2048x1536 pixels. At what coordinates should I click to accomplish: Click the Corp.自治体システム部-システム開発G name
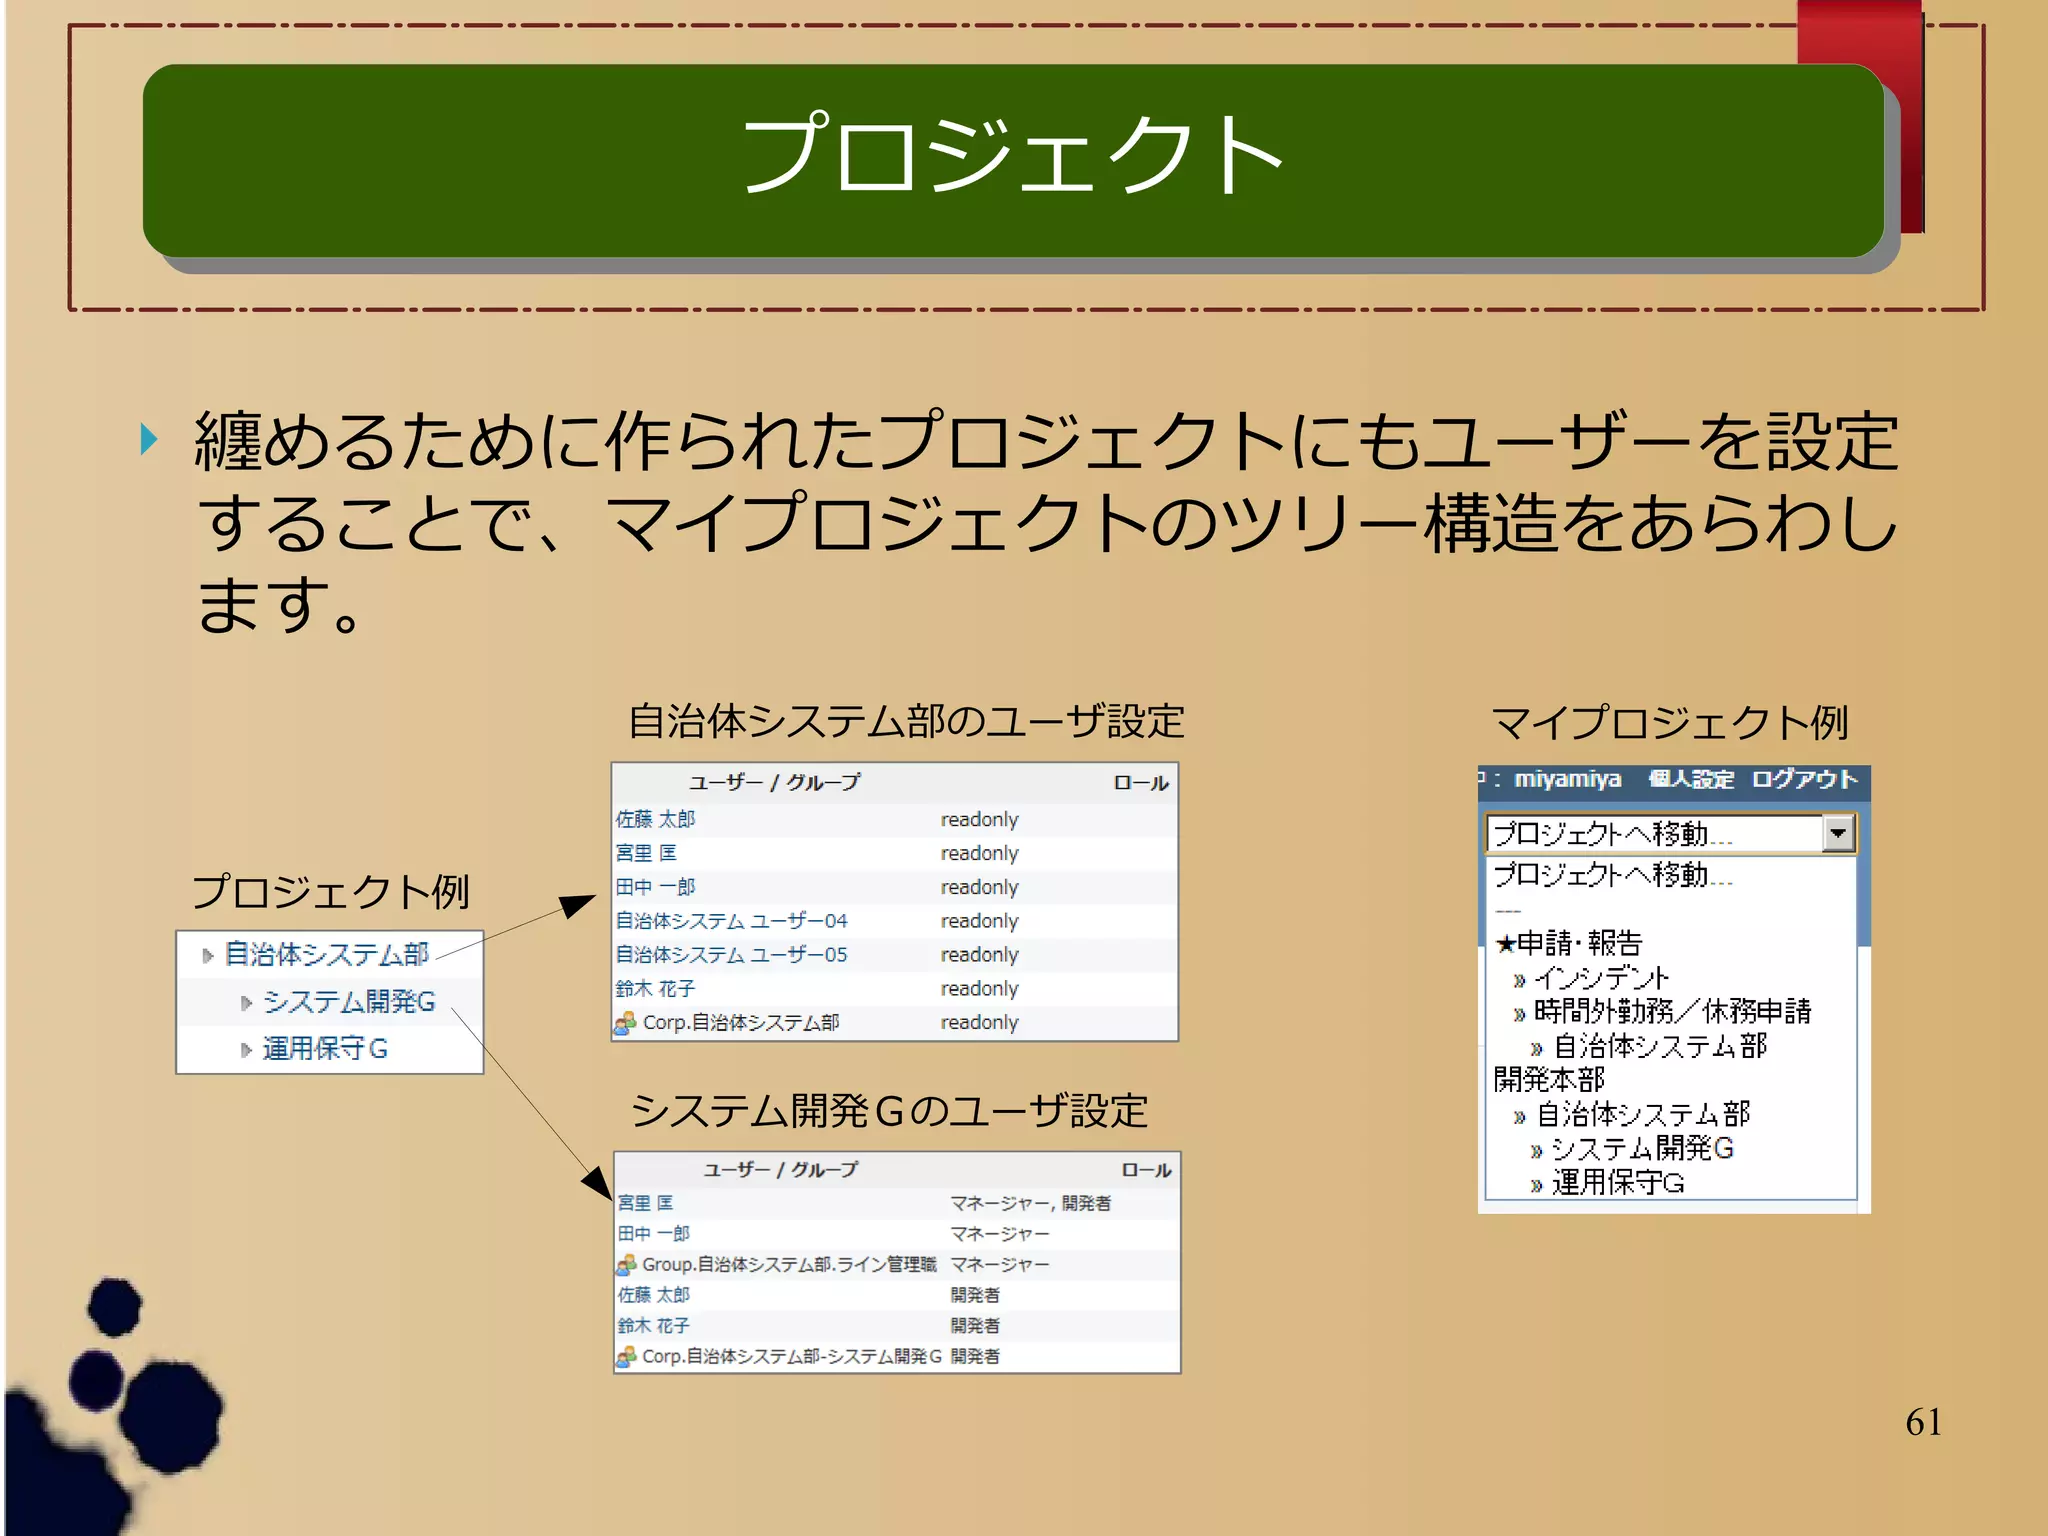click(x=792, y=1357)
